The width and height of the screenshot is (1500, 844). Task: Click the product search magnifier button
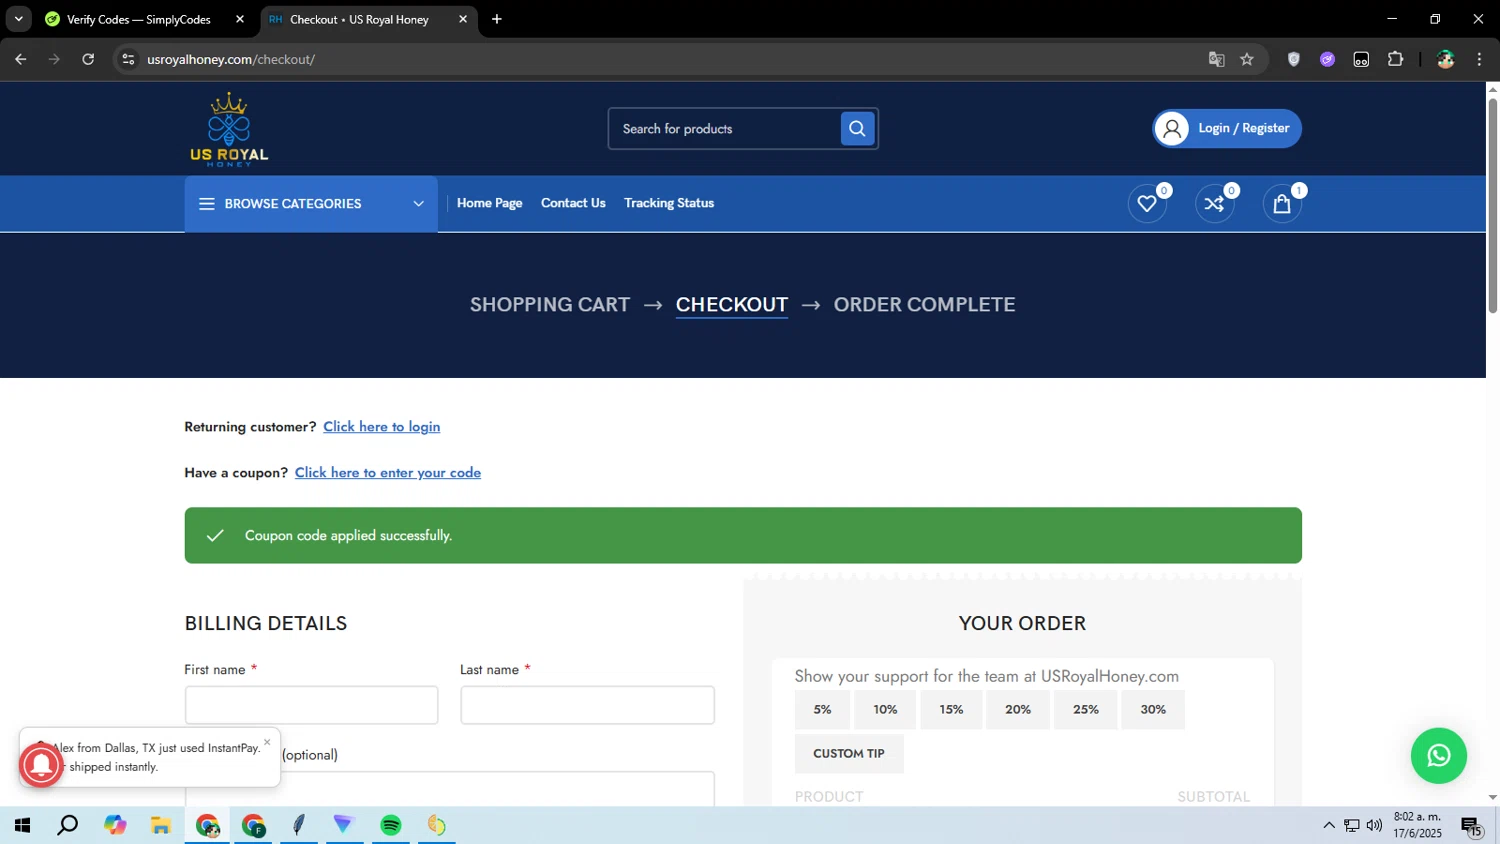[x=857, y=128]
